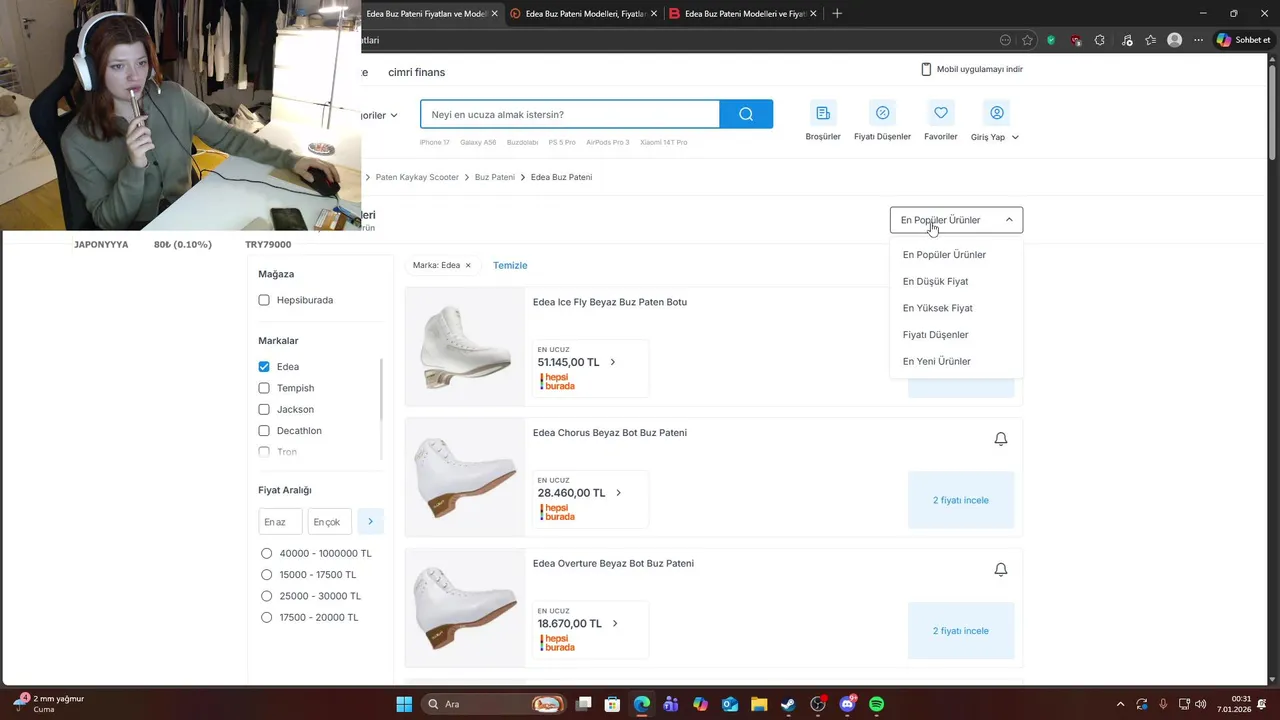Click the mobile phone icon beside Mobil uygulamayı indir
This screenshot has width=1280, height=720.
click(x=926, y=69)
